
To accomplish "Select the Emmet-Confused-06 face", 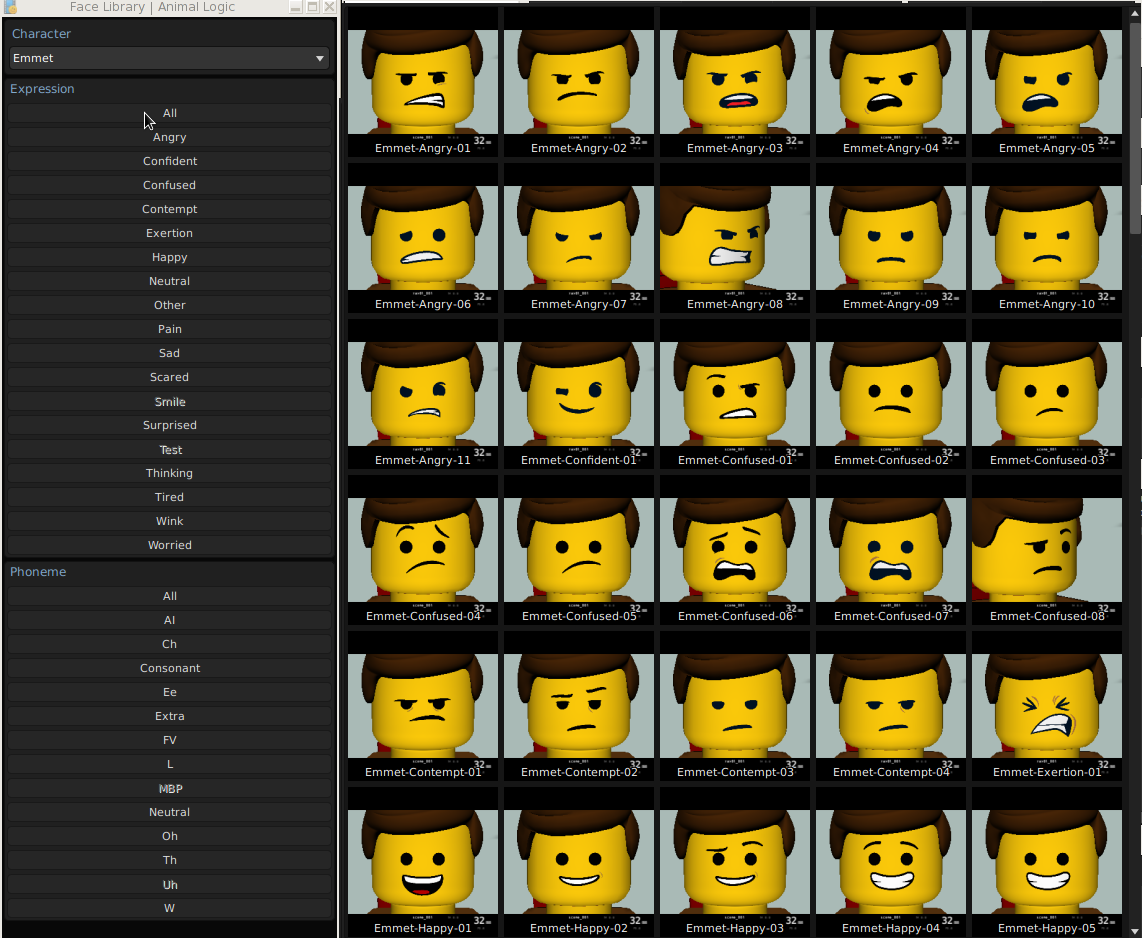I will click(734, 550).
